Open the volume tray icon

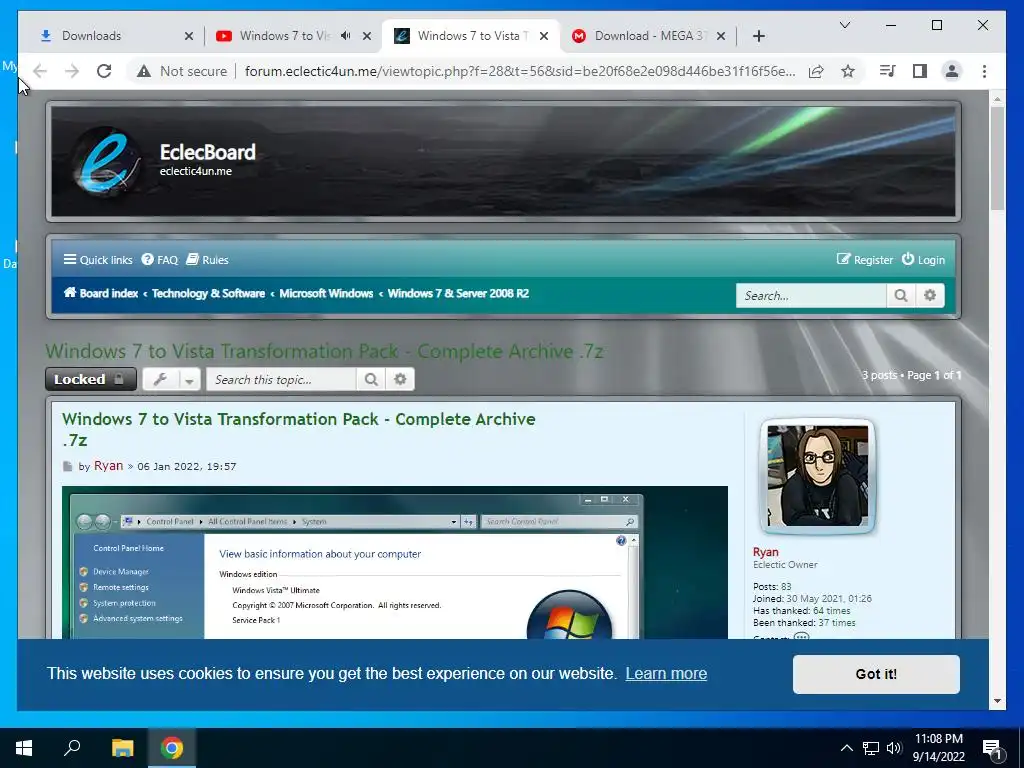894,748
